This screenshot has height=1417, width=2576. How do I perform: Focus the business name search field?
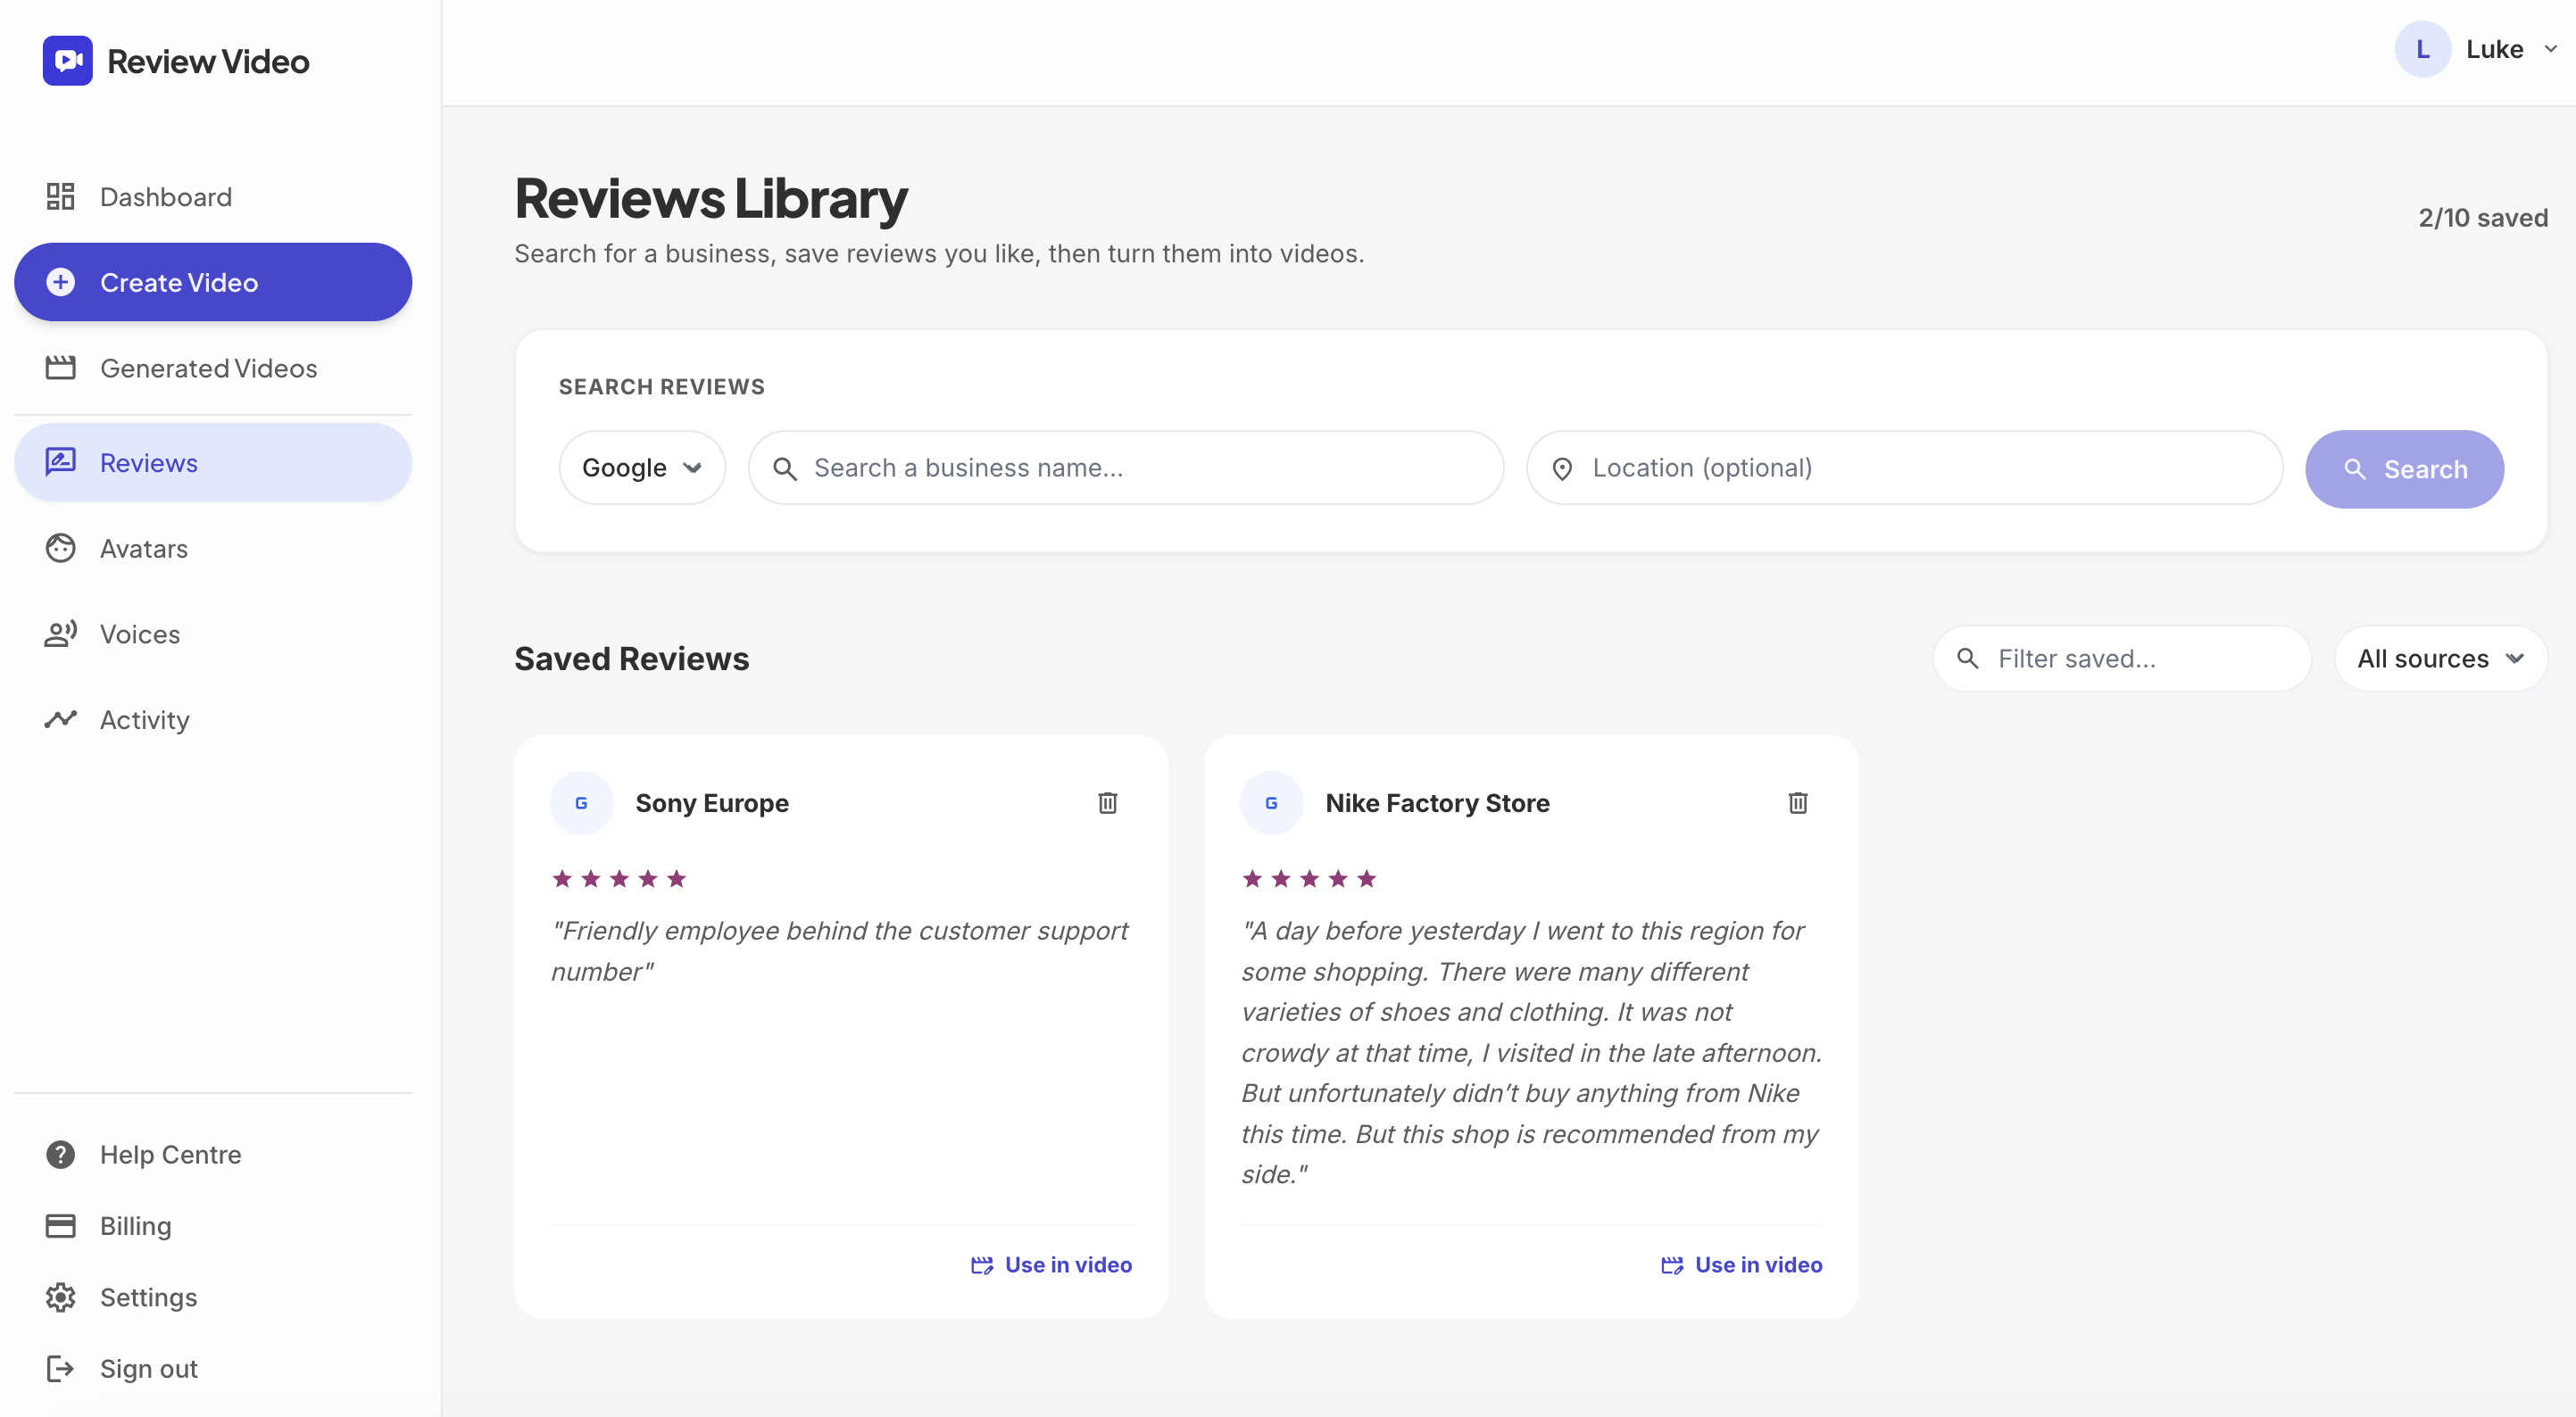[1126, 468]
